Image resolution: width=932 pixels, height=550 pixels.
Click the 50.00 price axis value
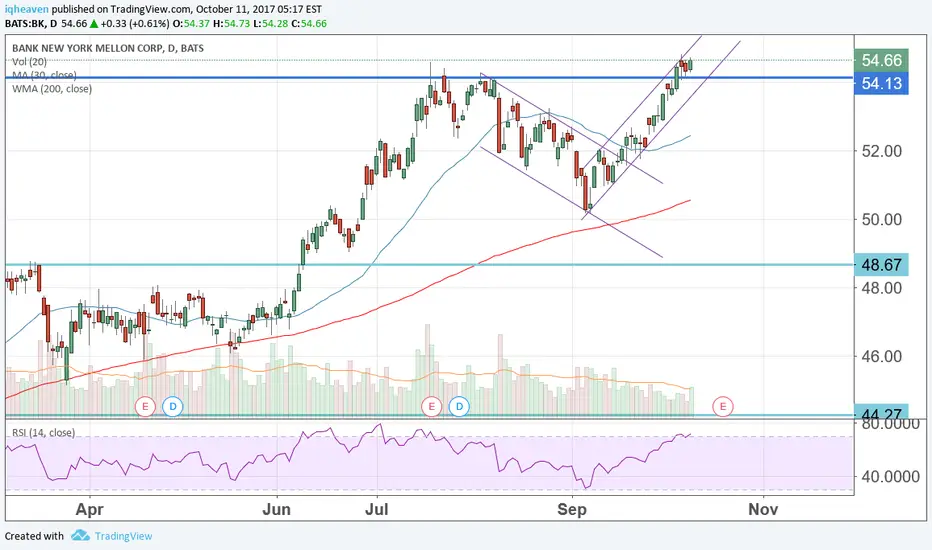[x=882, y=219]
